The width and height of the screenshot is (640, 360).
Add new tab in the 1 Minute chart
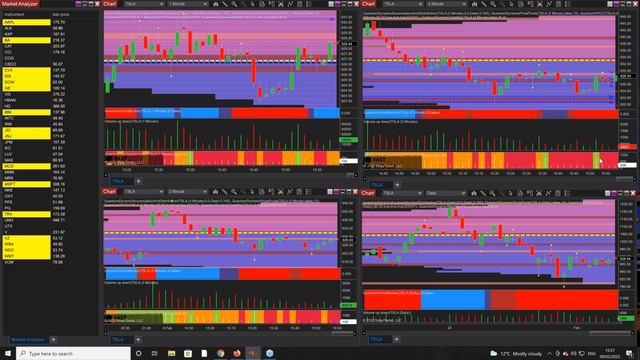click(138, 181)
